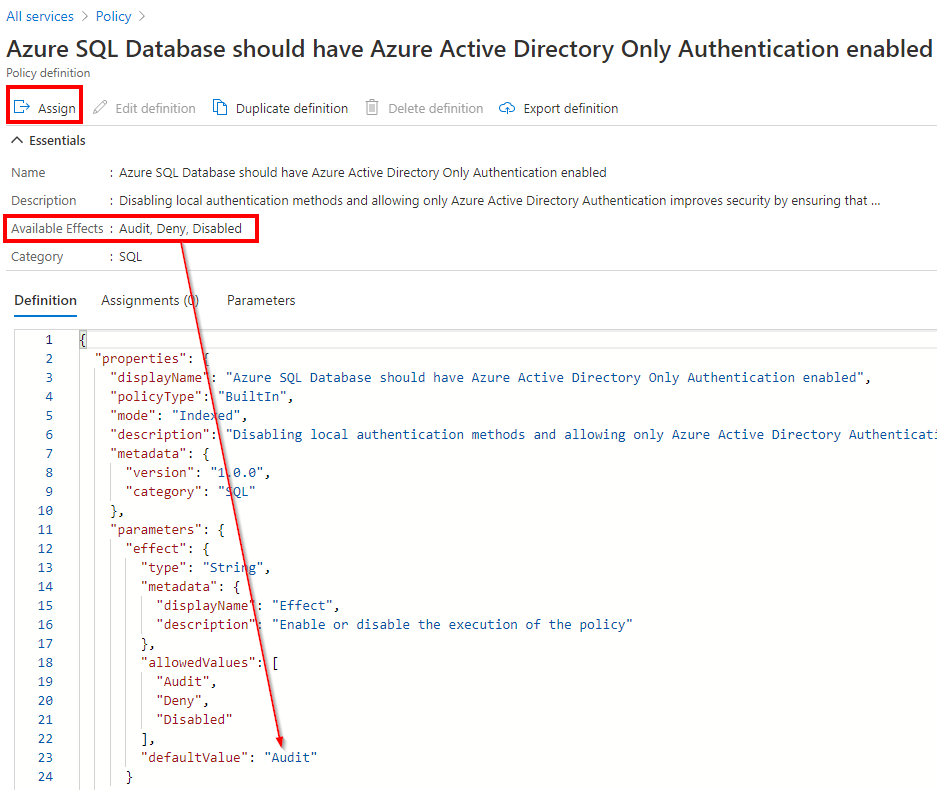Click the Delete definition trash icon
Screen dimensions: 937x790
[x=372, y=108]
